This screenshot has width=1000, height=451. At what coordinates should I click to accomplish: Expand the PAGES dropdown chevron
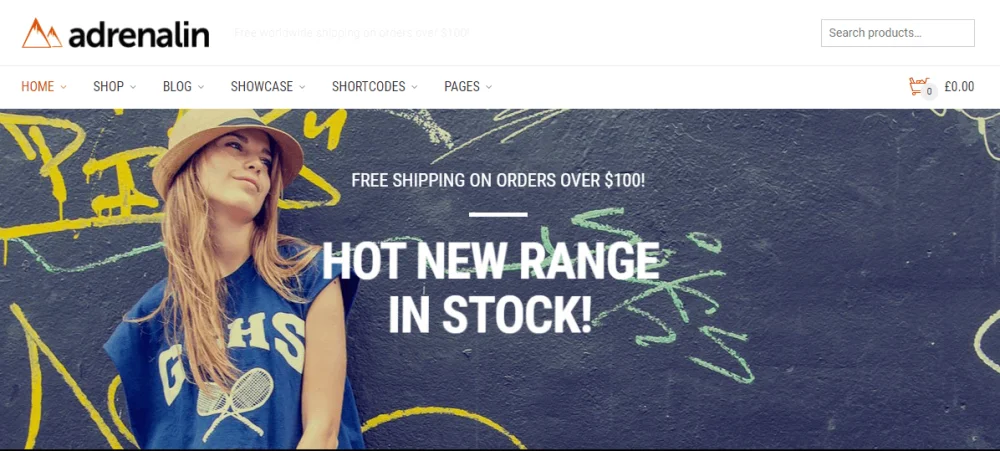pos(489,87)
